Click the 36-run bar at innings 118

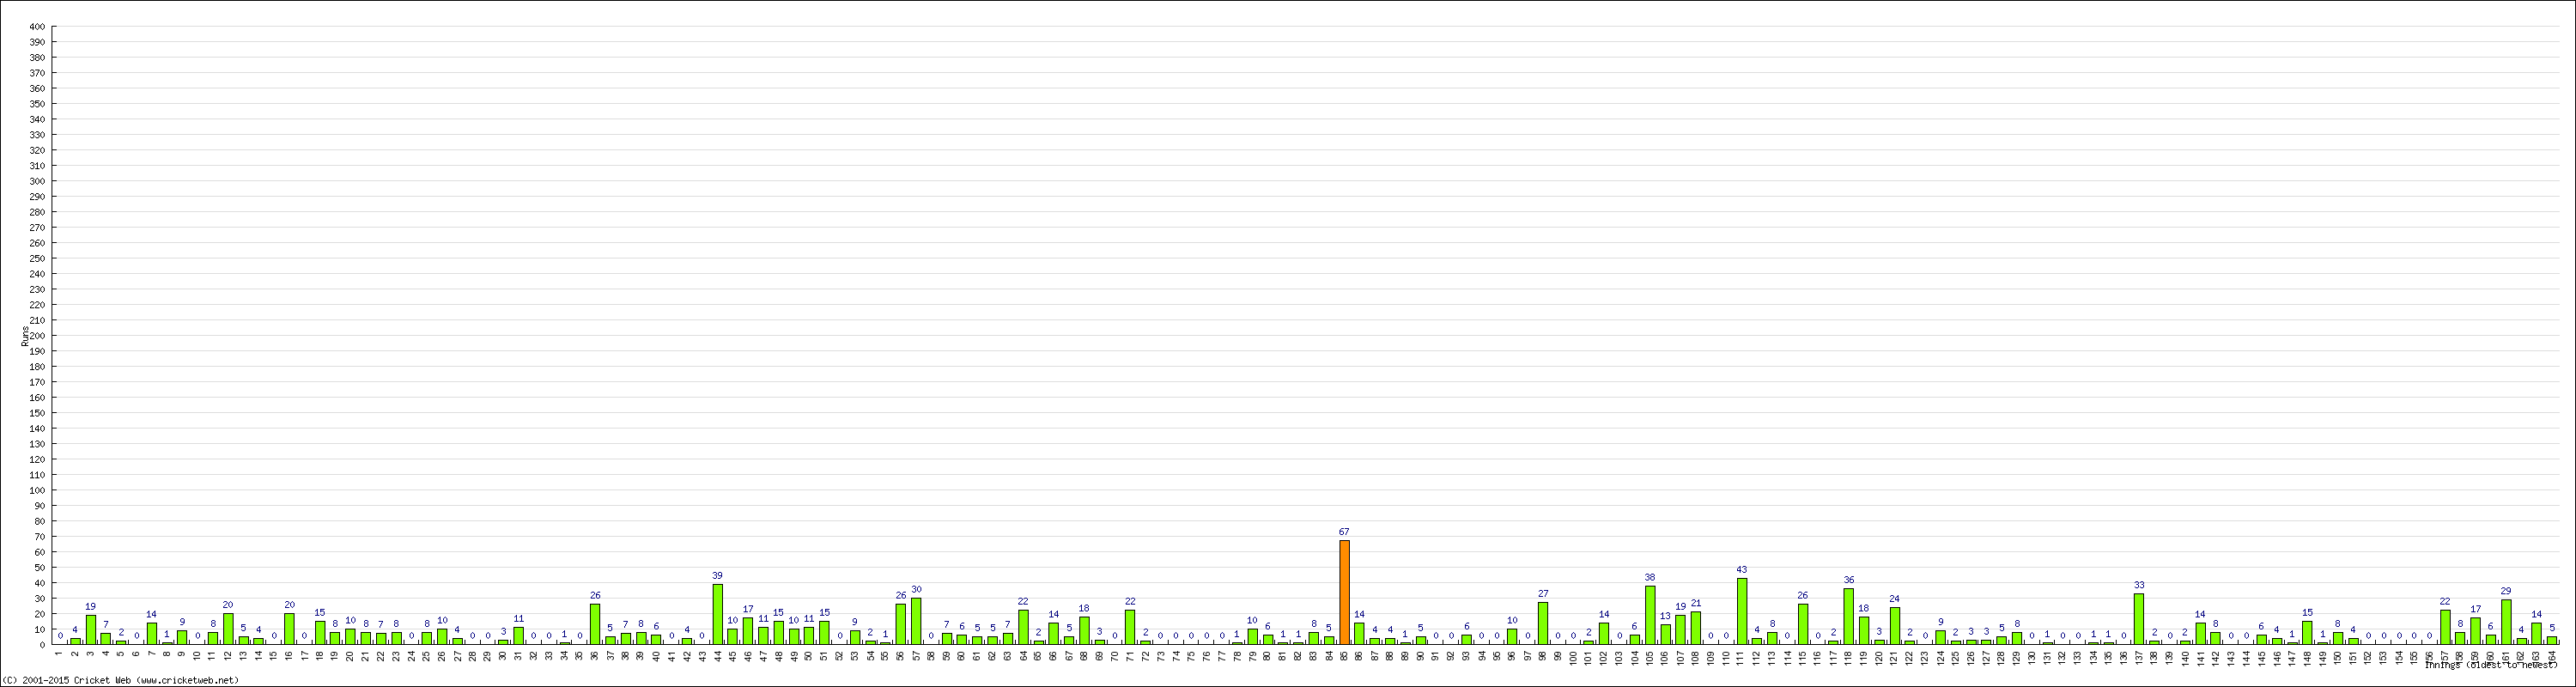pos(1849,616)
